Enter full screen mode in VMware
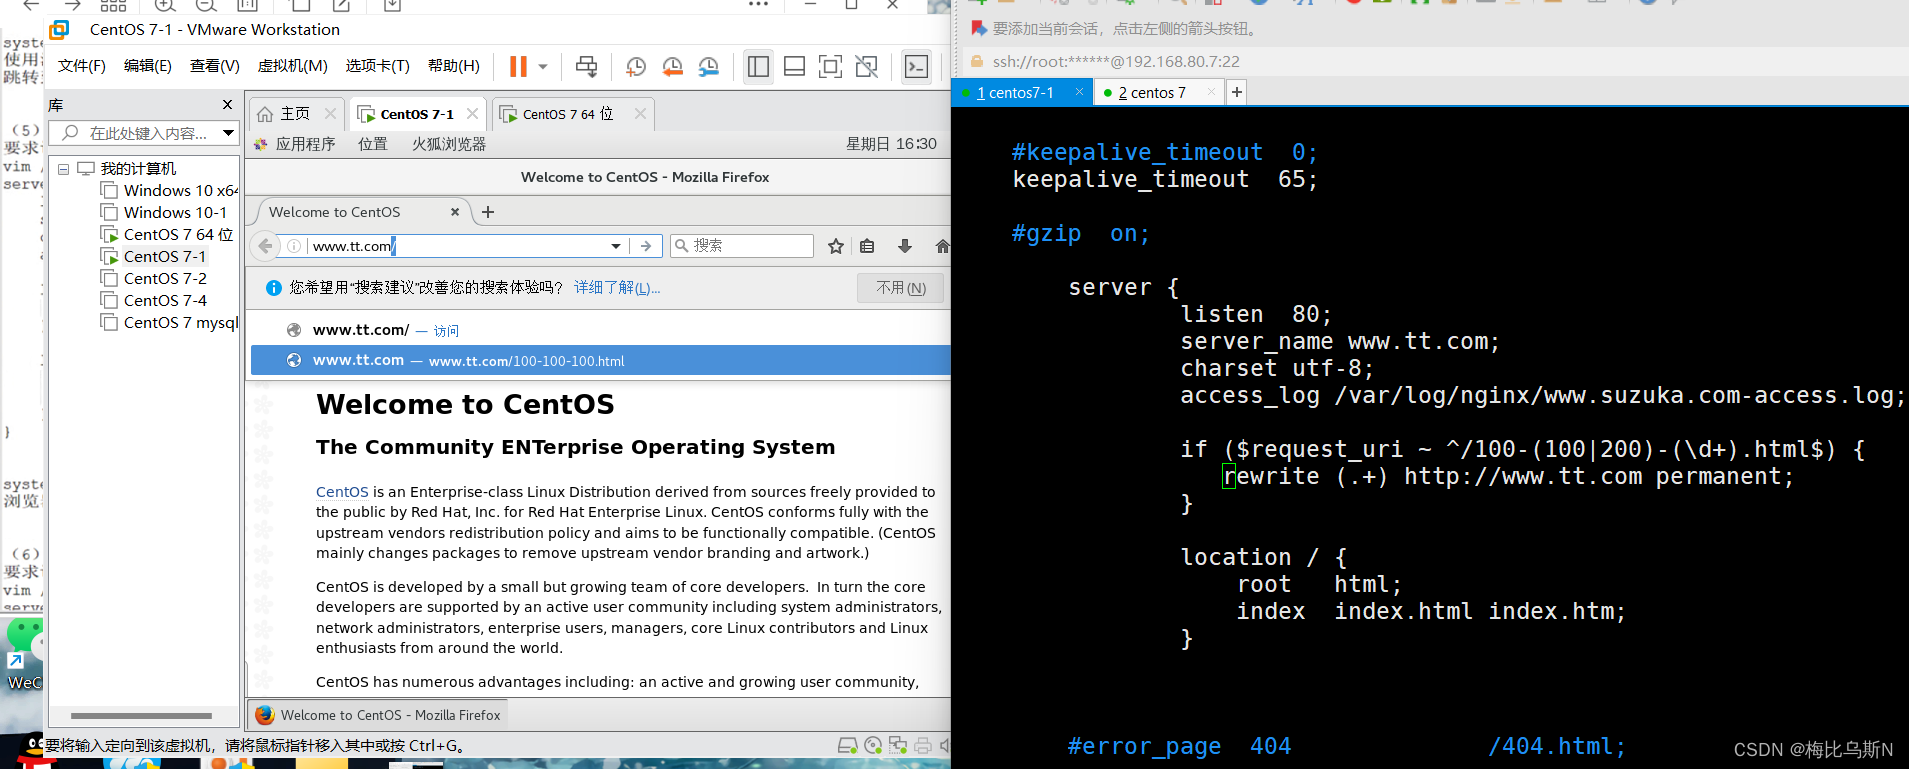1909x769 pixels. [x=830, y=67]
